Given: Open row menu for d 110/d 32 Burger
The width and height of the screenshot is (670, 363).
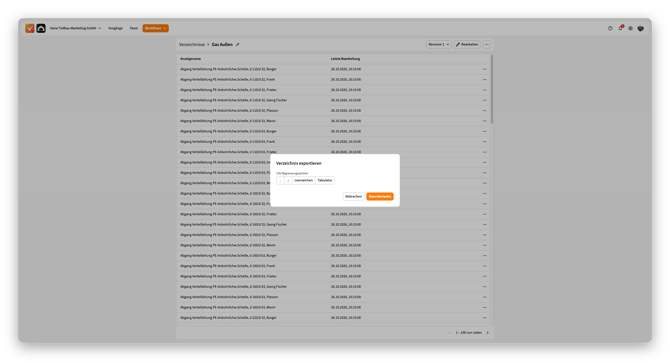Looking at the screenshot, I should pyautogui.click(x=485, y=69).
